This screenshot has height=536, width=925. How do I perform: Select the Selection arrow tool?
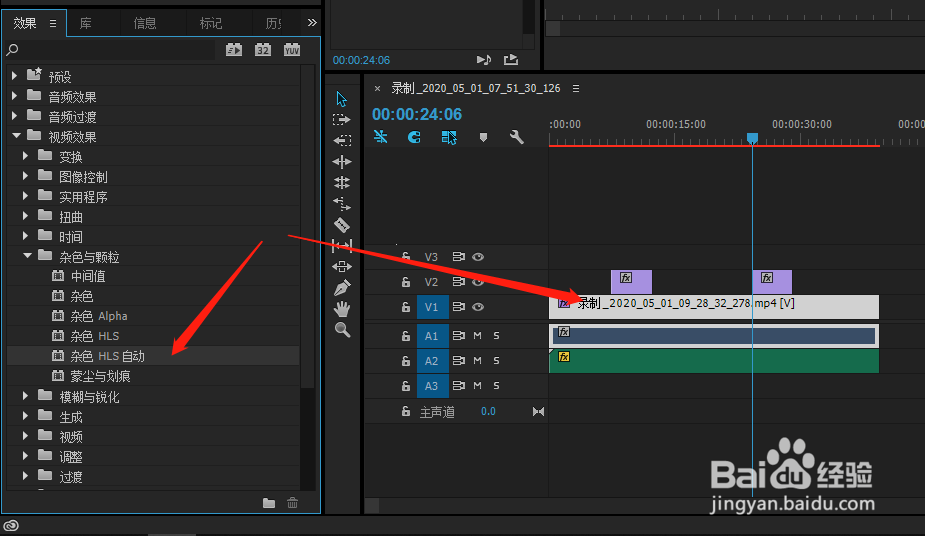(342, 99)
